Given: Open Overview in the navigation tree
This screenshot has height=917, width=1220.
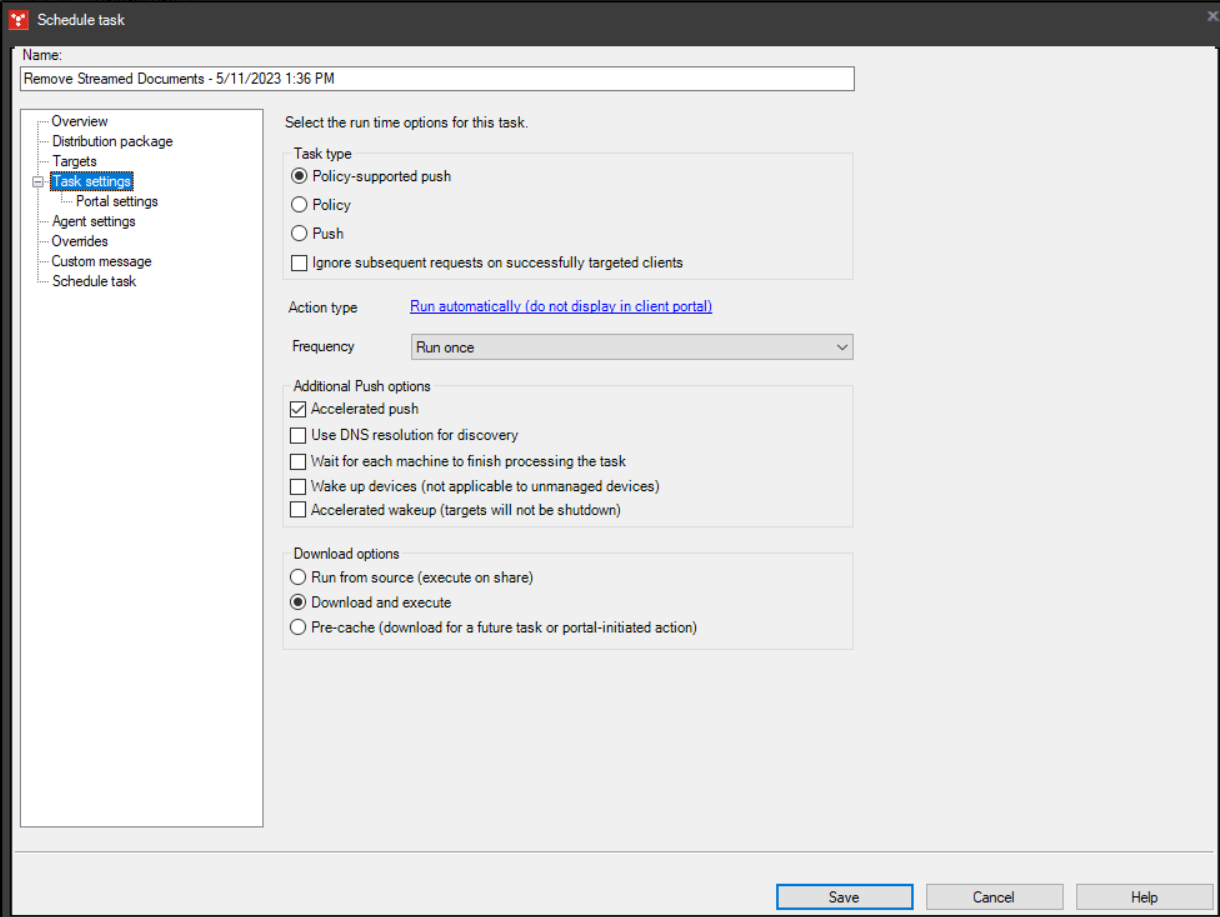Looking at the screenshot, I should coord(80,121).
